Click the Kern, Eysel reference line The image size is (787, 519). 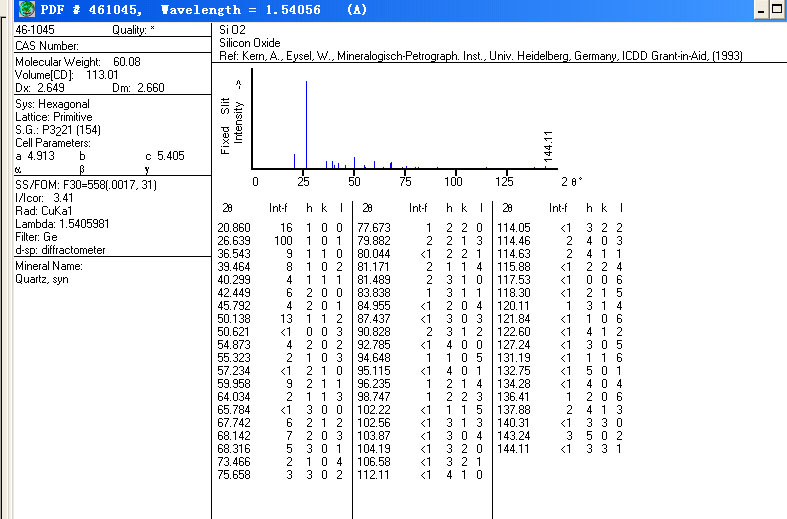(481, 56)
